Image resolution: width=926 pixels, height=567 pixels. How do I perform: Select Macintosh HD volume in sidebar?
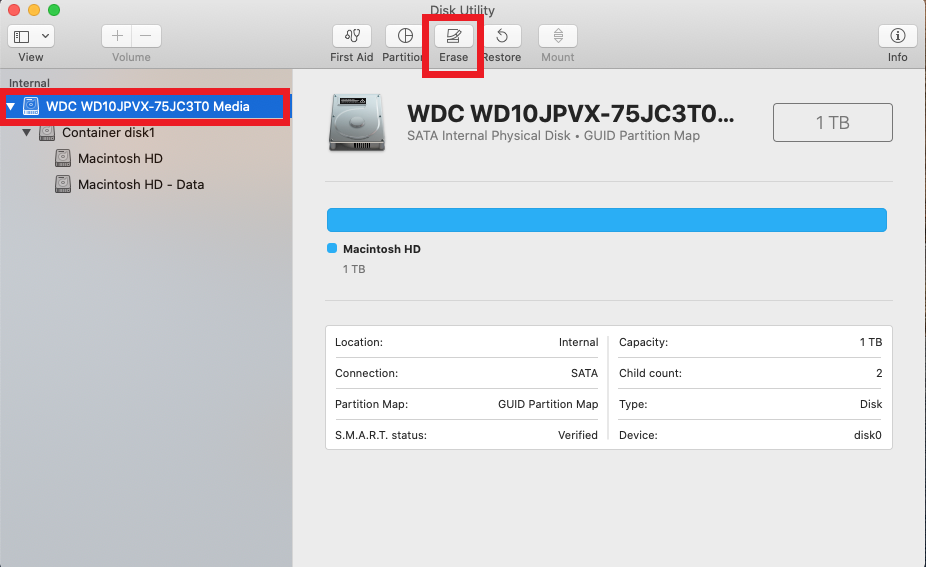120,159
